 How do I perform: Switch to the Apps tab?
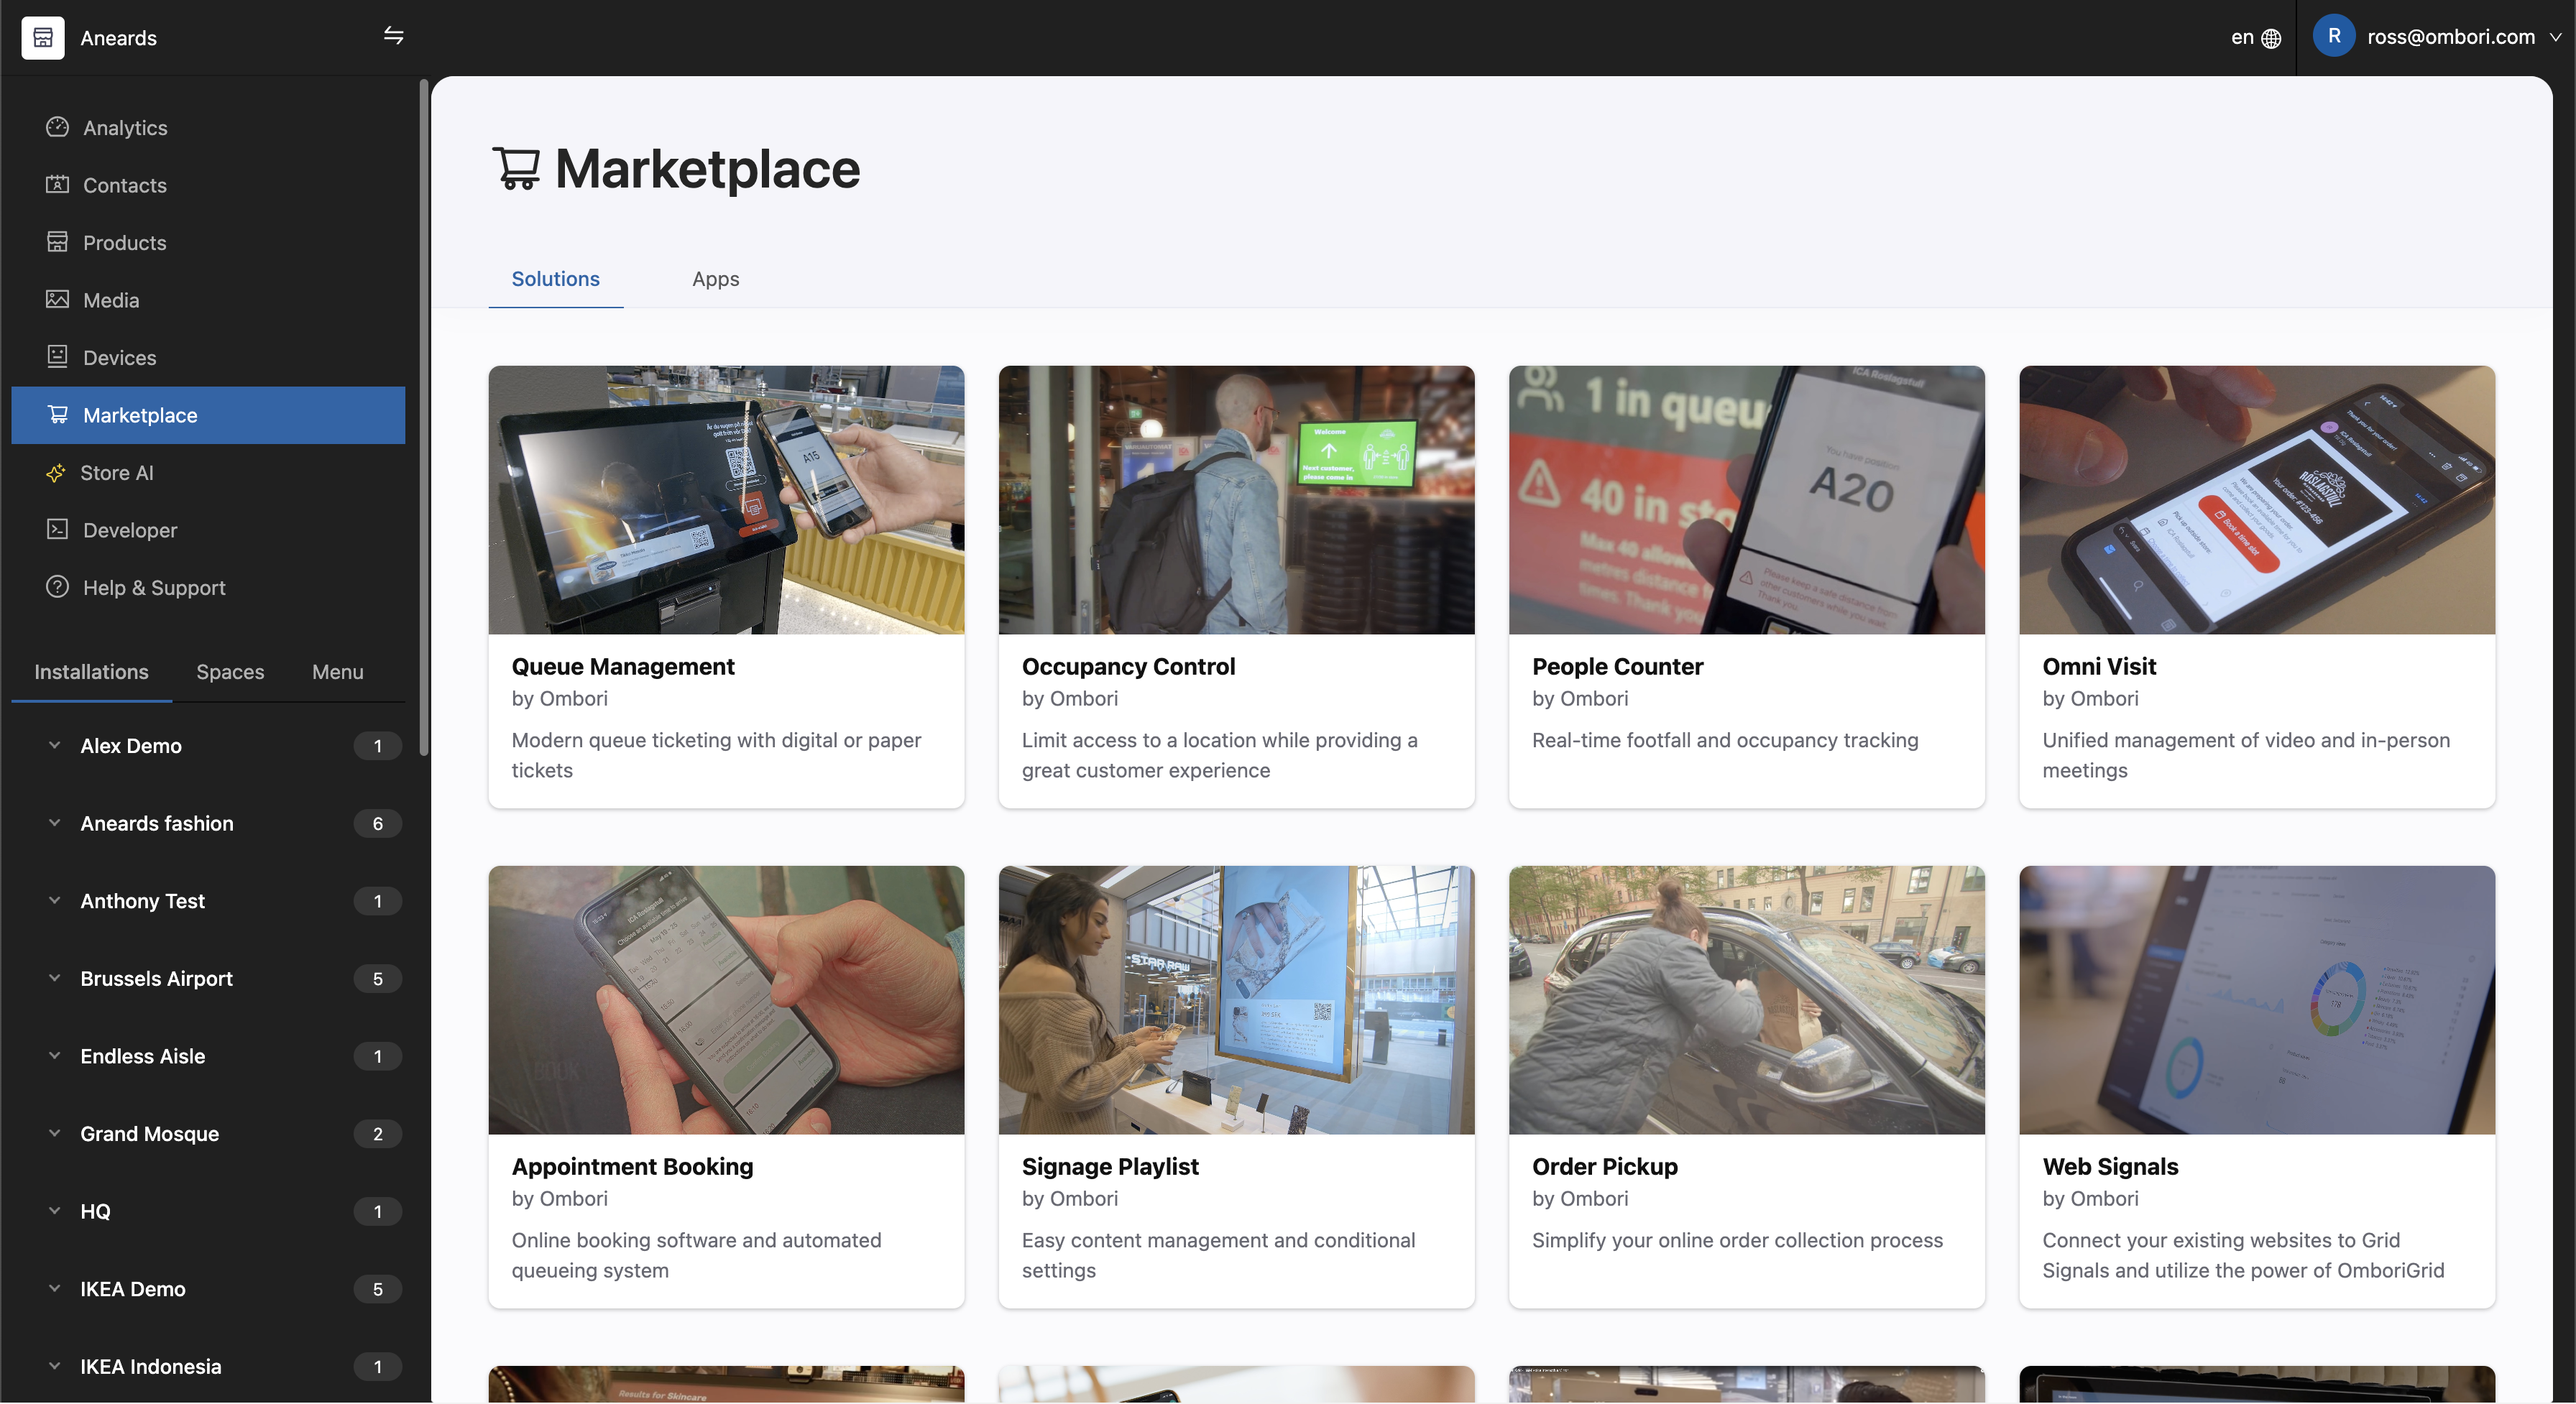pyautogui.click(x=715, y=279)
